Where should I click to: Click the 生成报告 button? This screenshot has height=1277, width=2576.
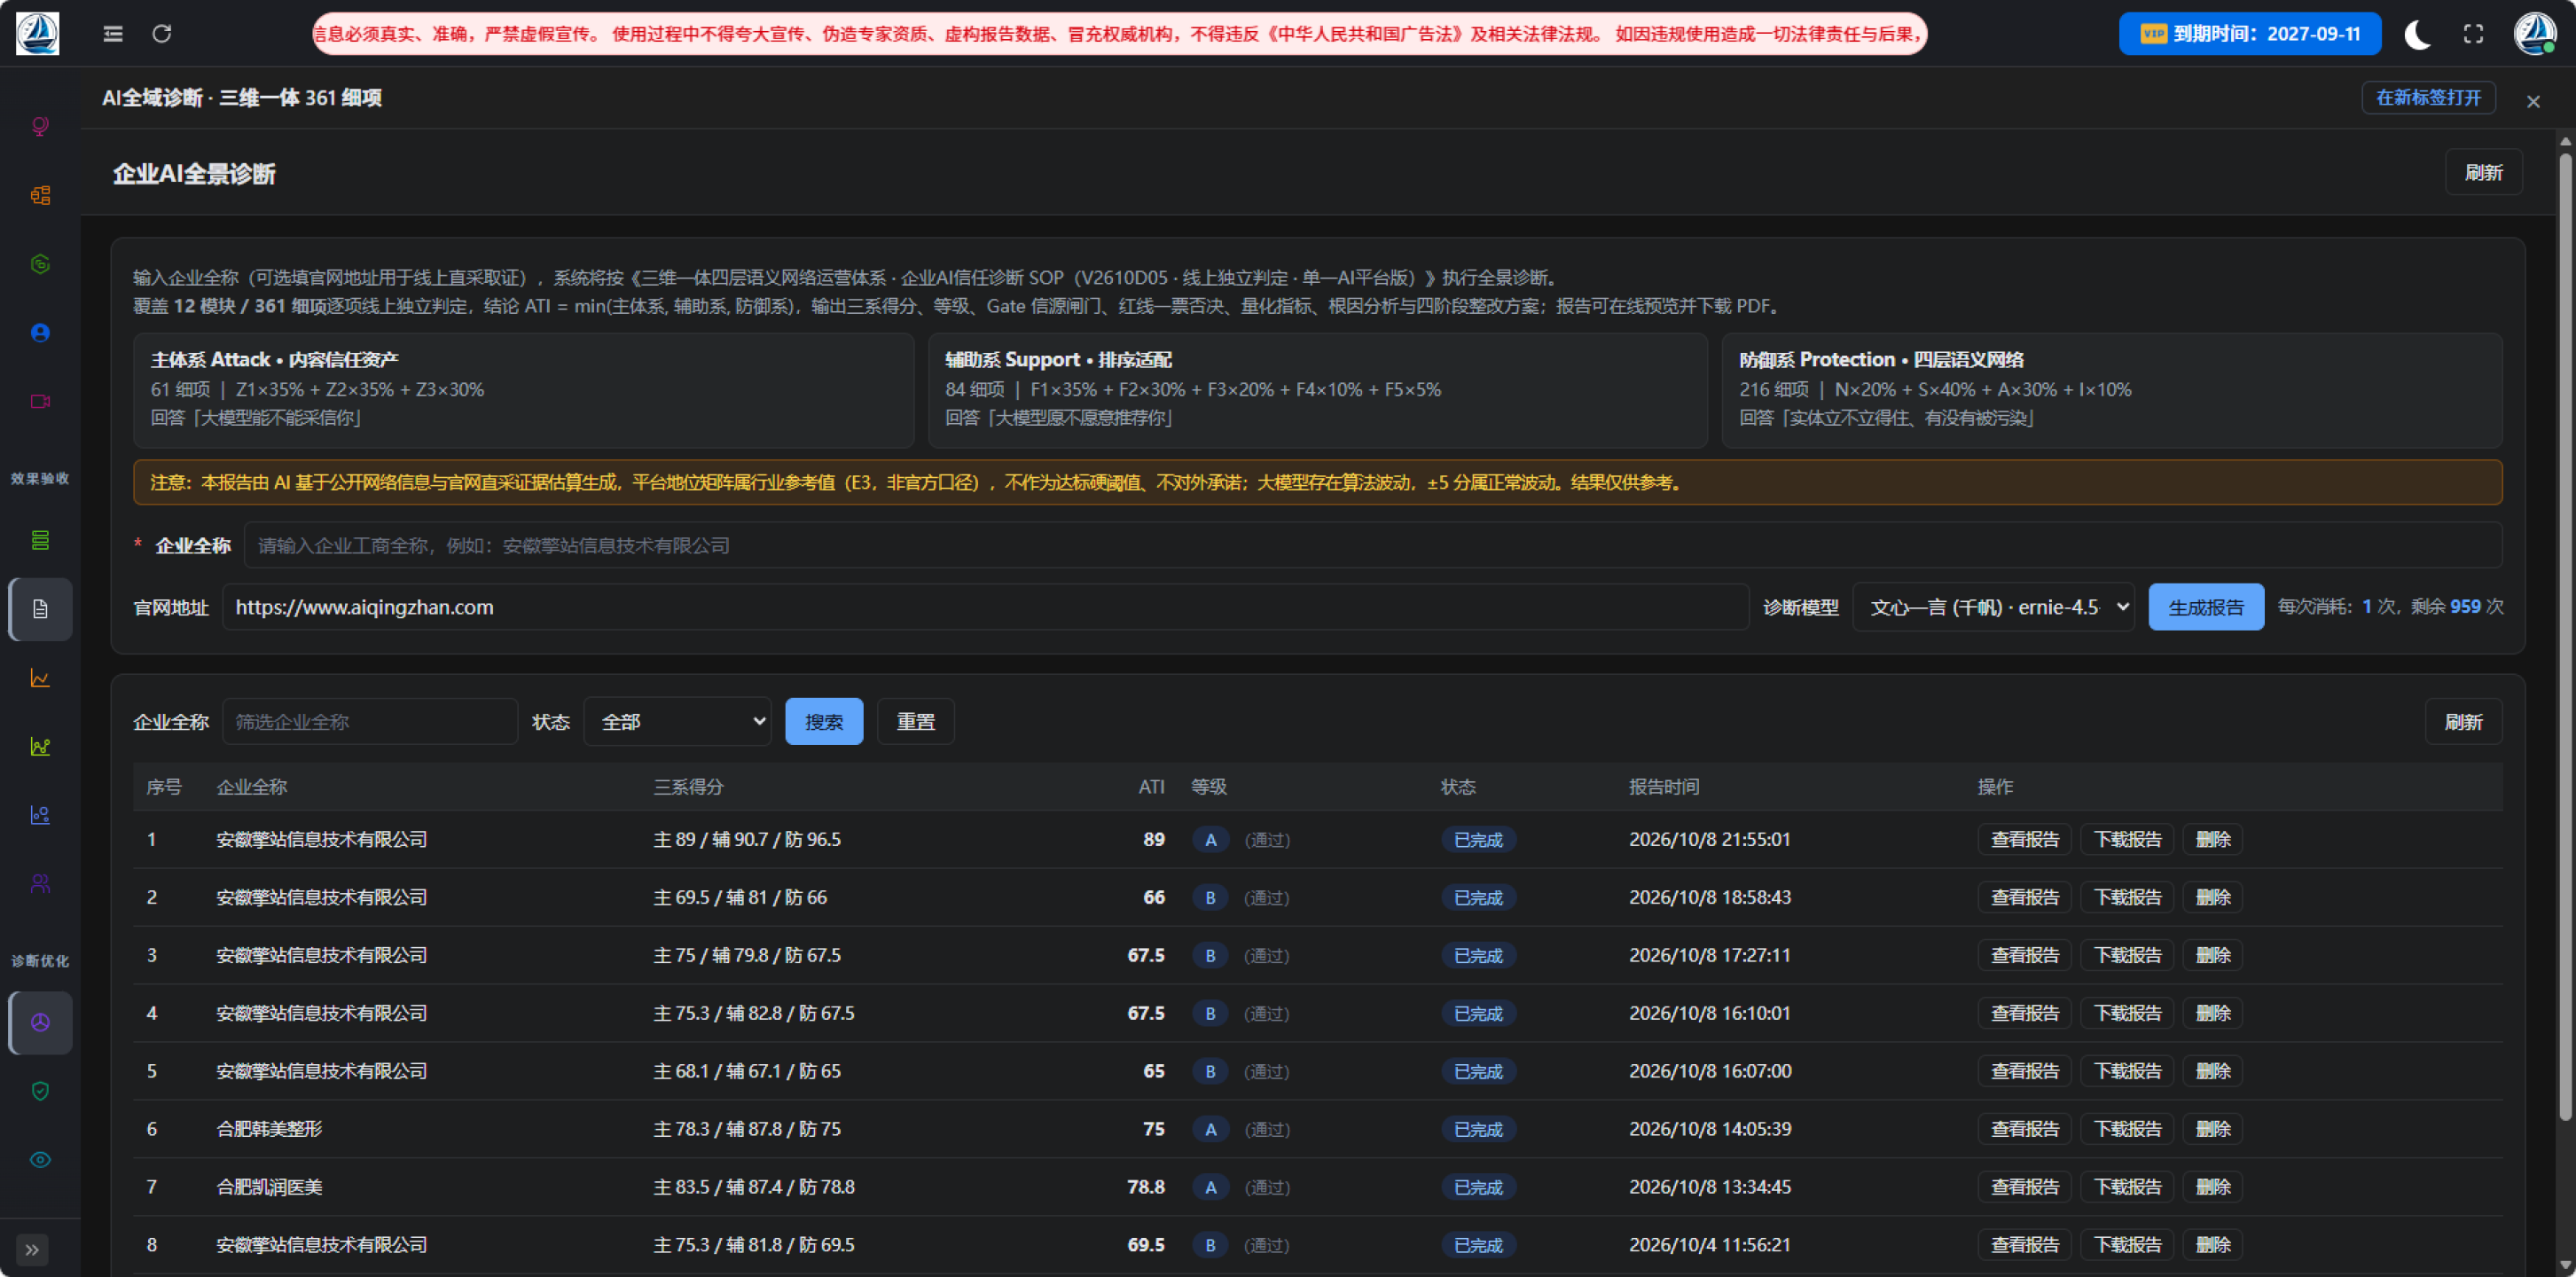[2206, 607]
